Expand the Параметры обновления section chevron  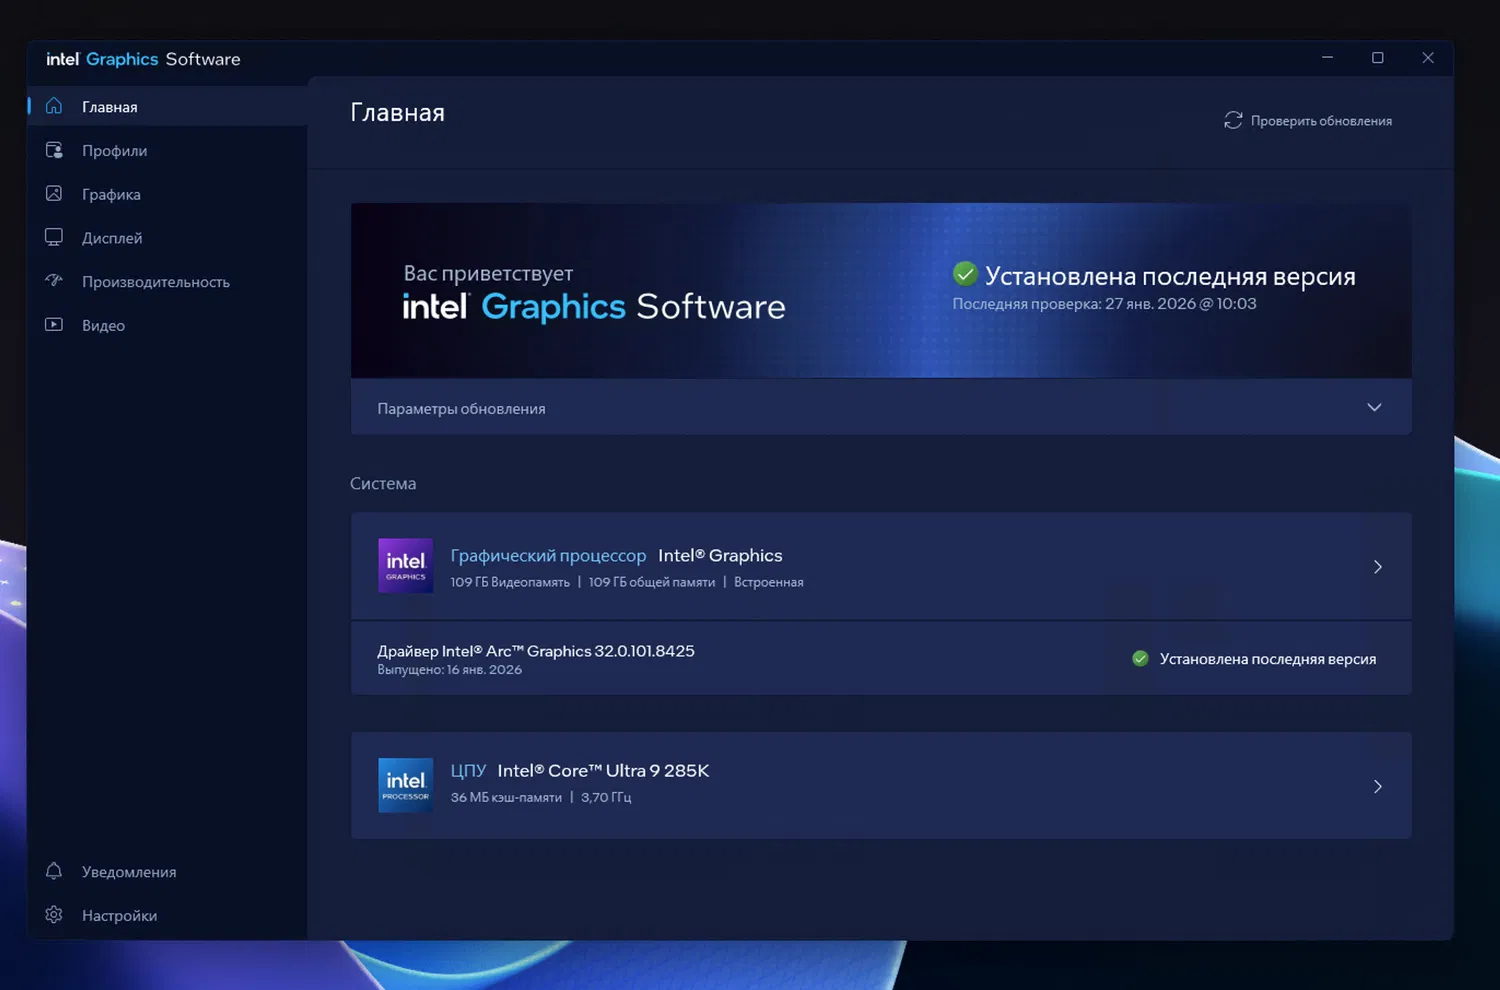pyautogui.click(x=1374, y=407)
